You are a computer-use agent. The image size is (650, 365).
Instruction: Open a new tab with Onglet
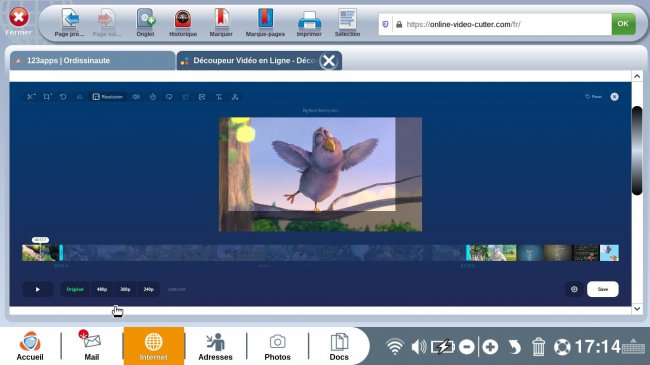tap(146, 23)
